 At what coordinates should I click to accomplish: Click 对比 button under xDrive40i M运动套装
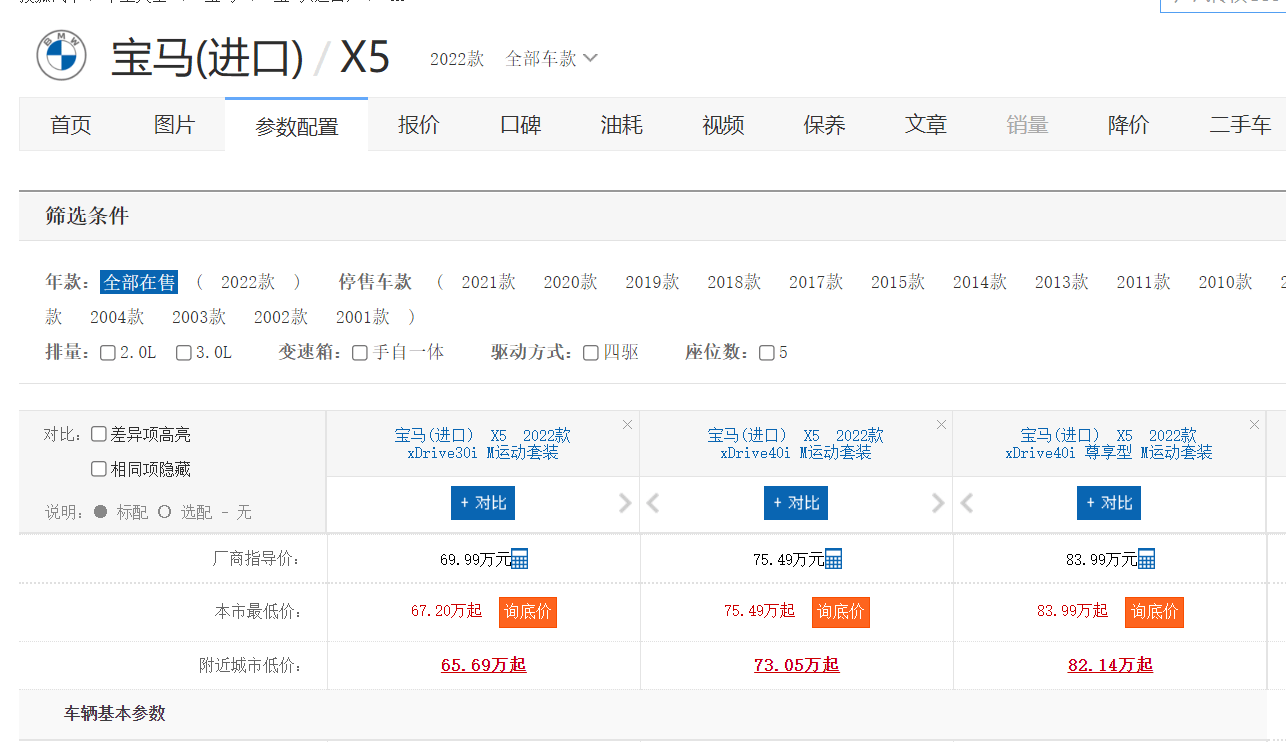[x=795, y=503]
